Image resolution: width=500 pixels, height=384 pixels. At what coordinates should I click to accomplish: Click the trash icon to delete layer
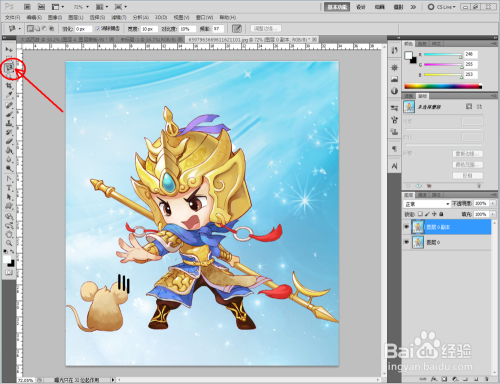point(487,379)
